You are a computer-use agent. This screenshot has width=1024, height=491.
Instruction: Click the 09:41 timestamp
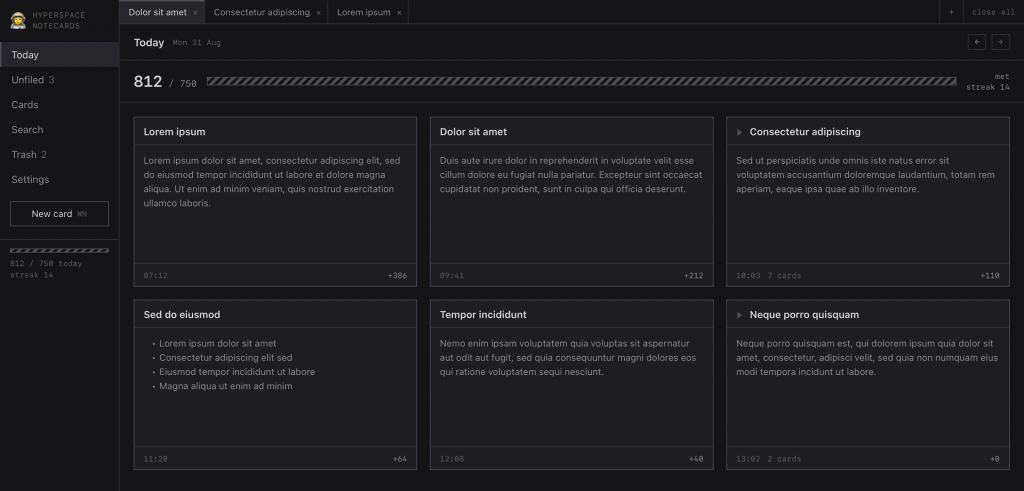[x=452, y=276]
